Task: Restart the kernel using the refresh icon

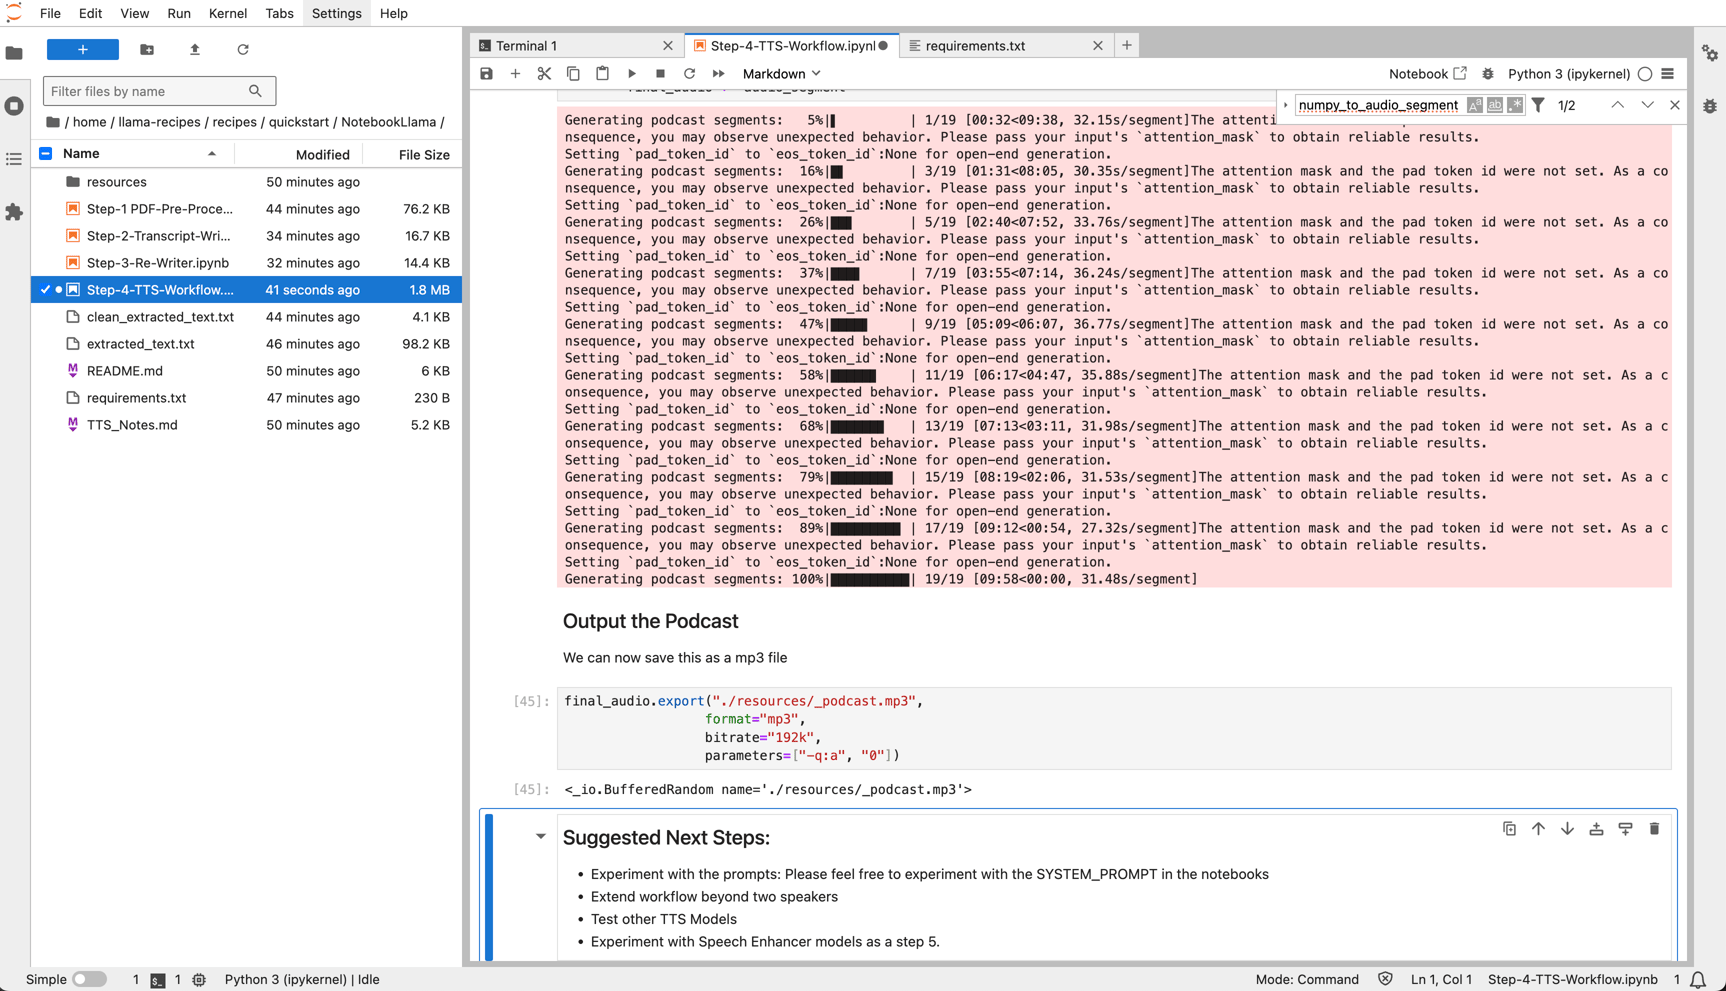Action: [x=689, y=73]
